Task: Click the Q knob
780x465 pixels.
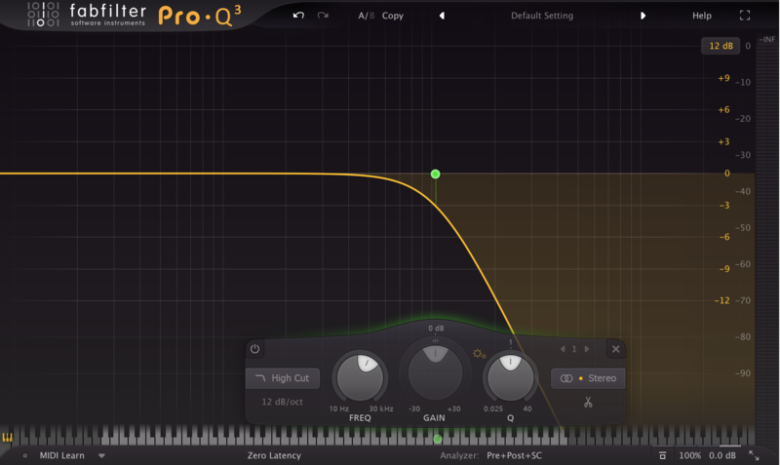Action: pos(510,377)
